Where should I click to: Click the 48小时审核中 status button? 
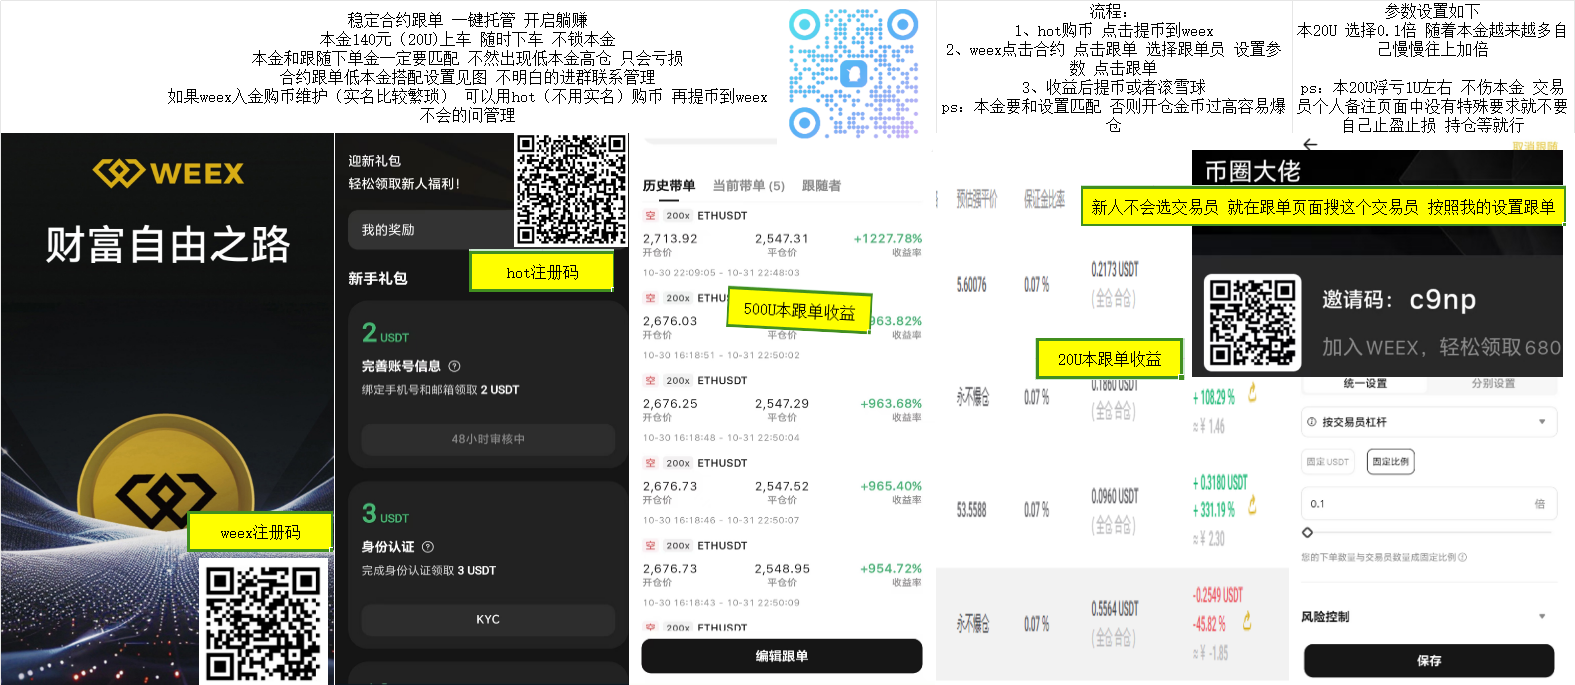click(x=488, y=439)
